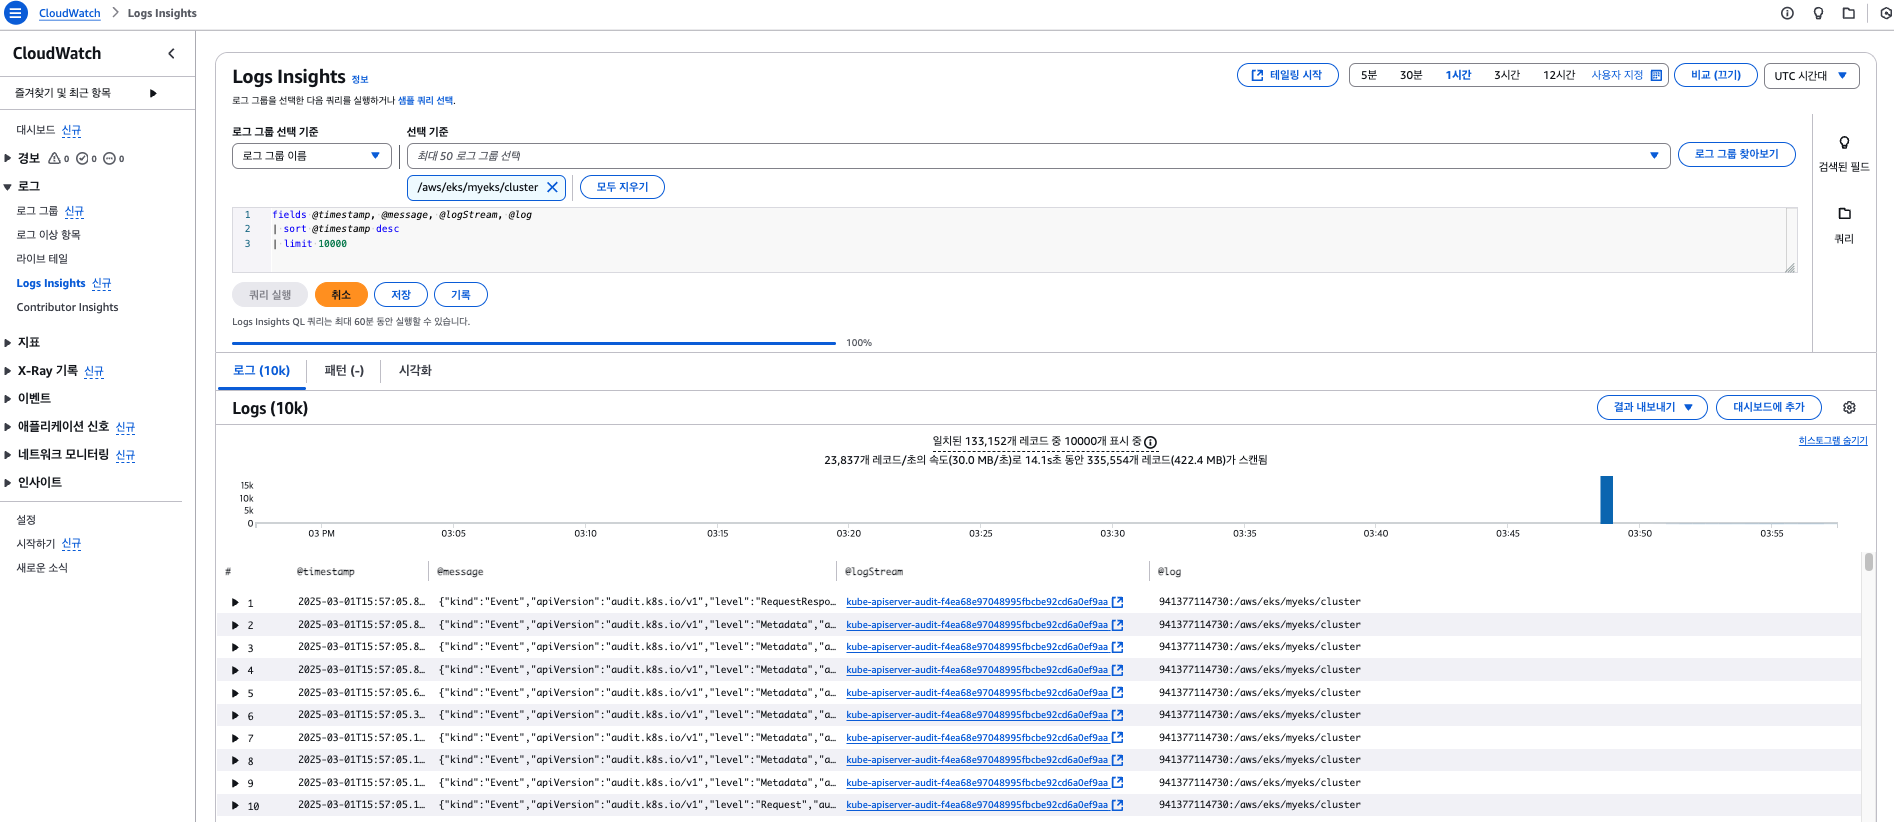
Task: Open log stream external link icon in row 10
Action: [1117, 805]
